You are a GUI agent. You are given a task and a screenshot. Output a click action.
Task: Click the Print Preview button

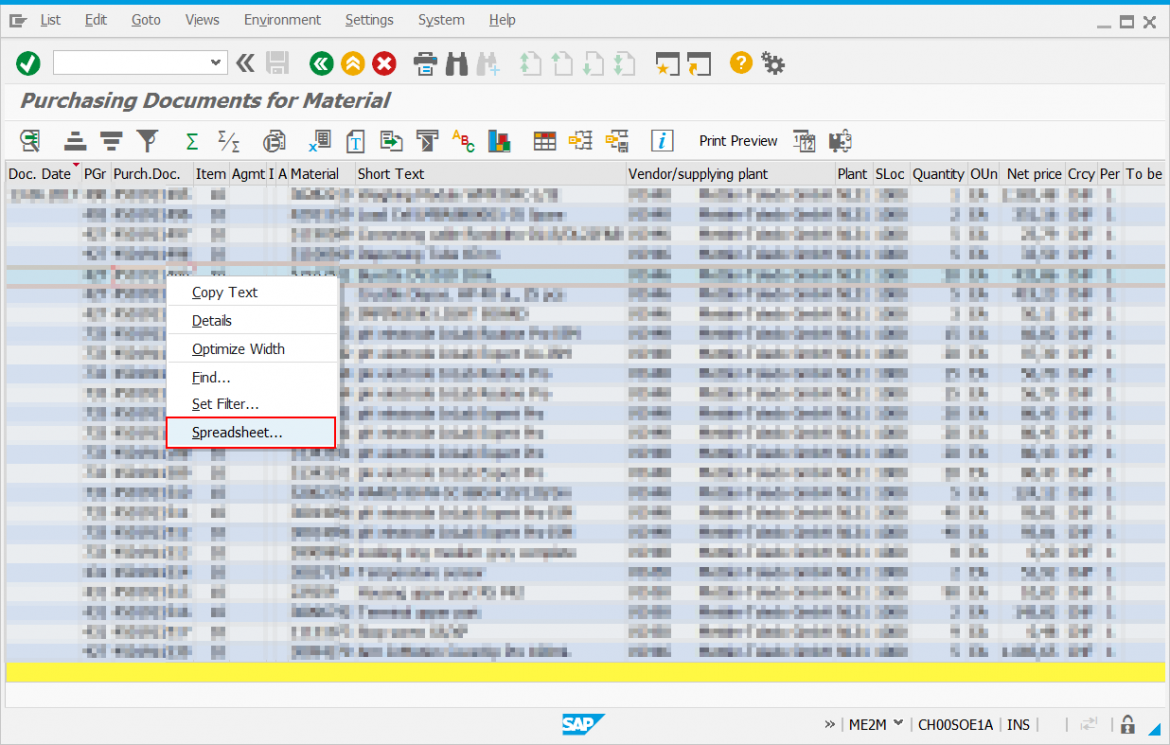pos(738,141)
